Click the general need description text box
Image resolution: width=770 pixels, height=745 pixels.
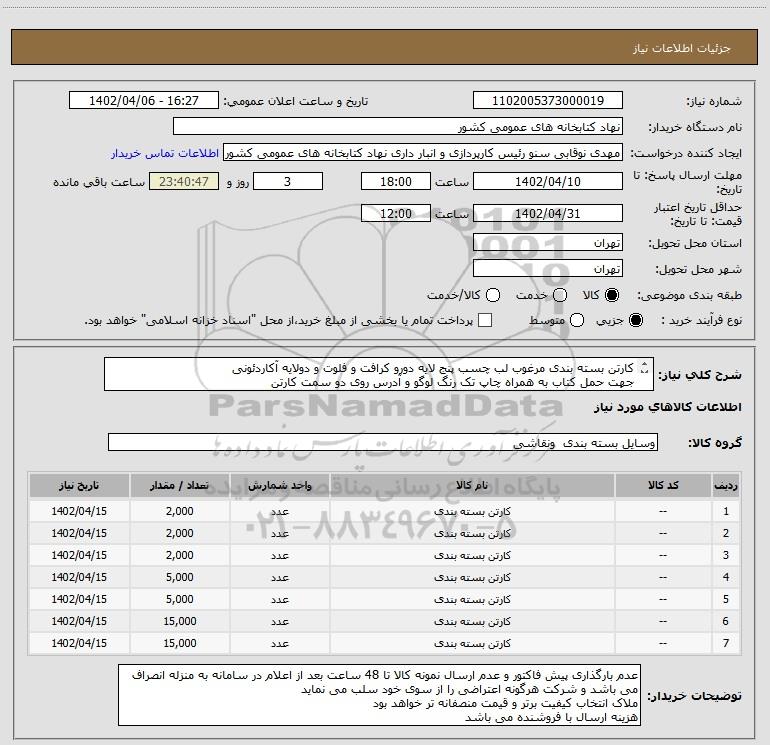tap(379, 375)
